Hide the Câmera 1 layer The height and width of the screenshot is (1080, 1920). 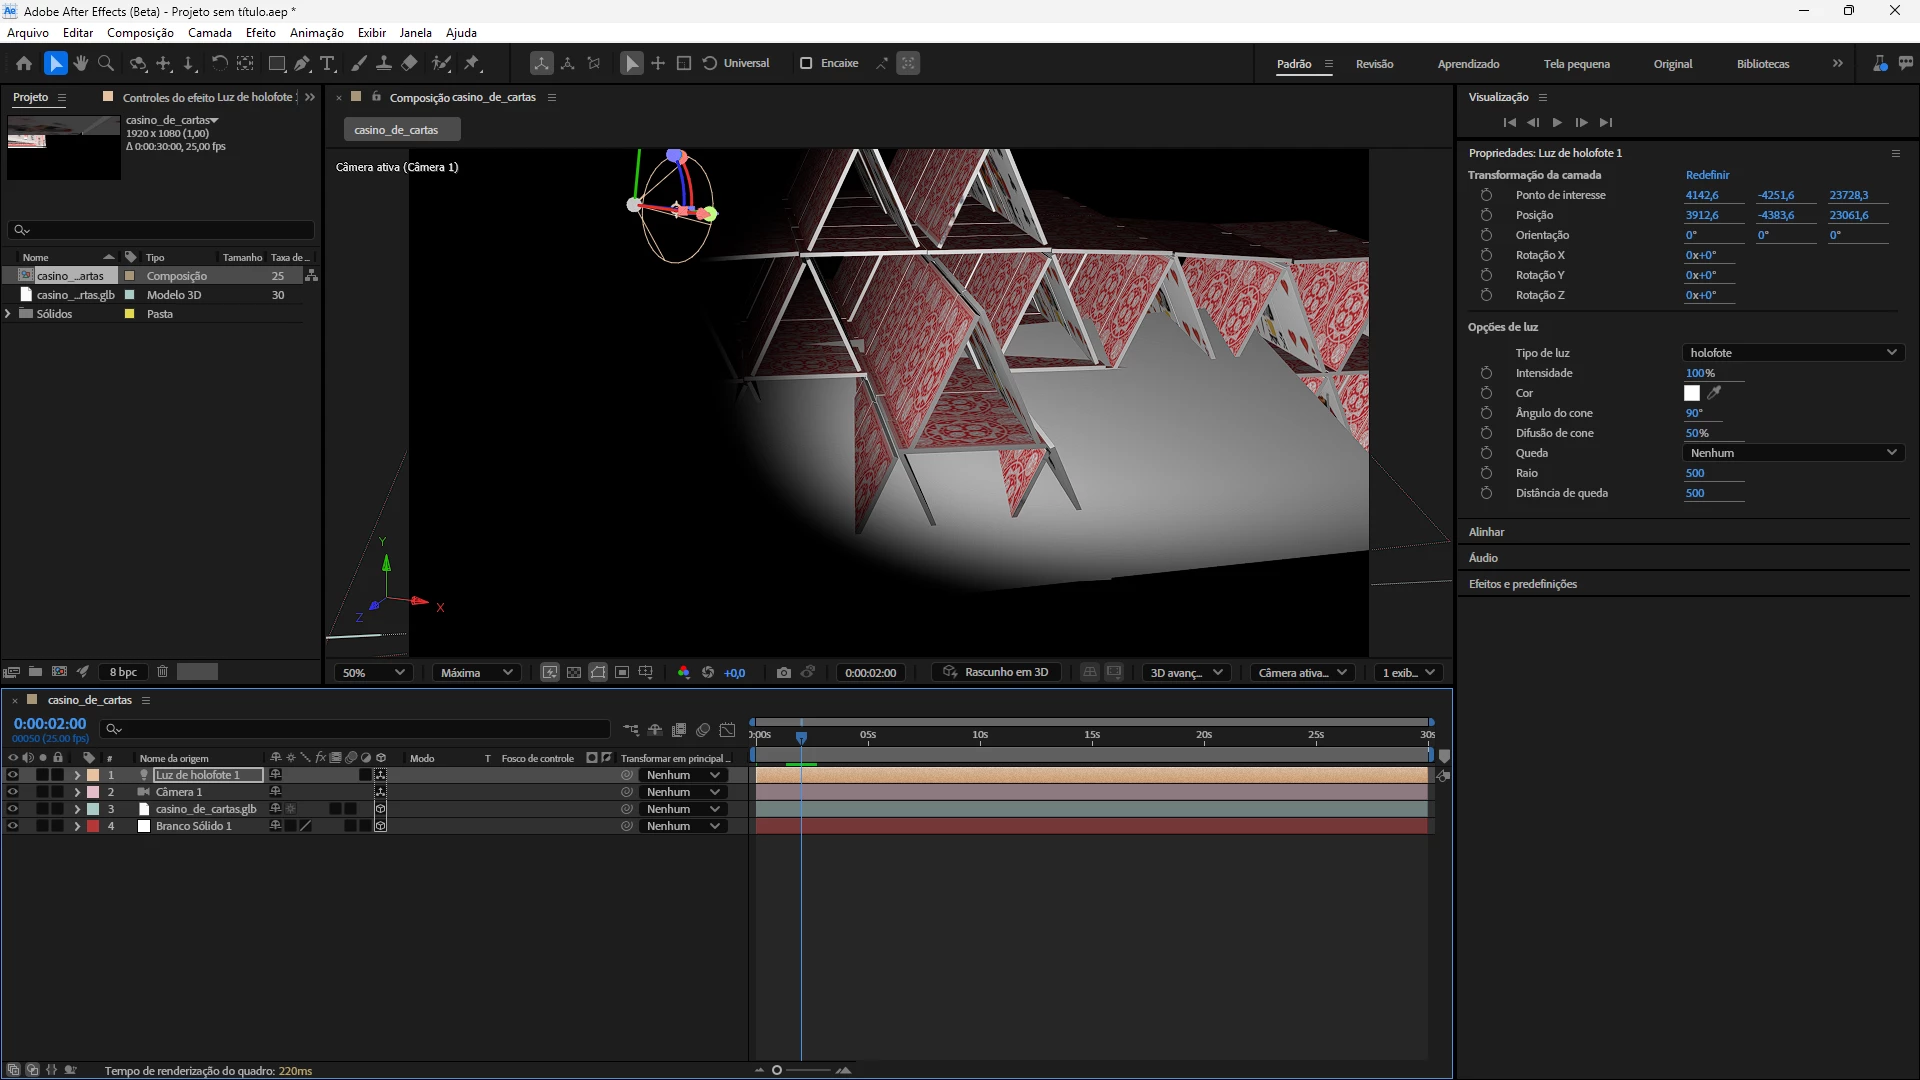coord(12,792)
